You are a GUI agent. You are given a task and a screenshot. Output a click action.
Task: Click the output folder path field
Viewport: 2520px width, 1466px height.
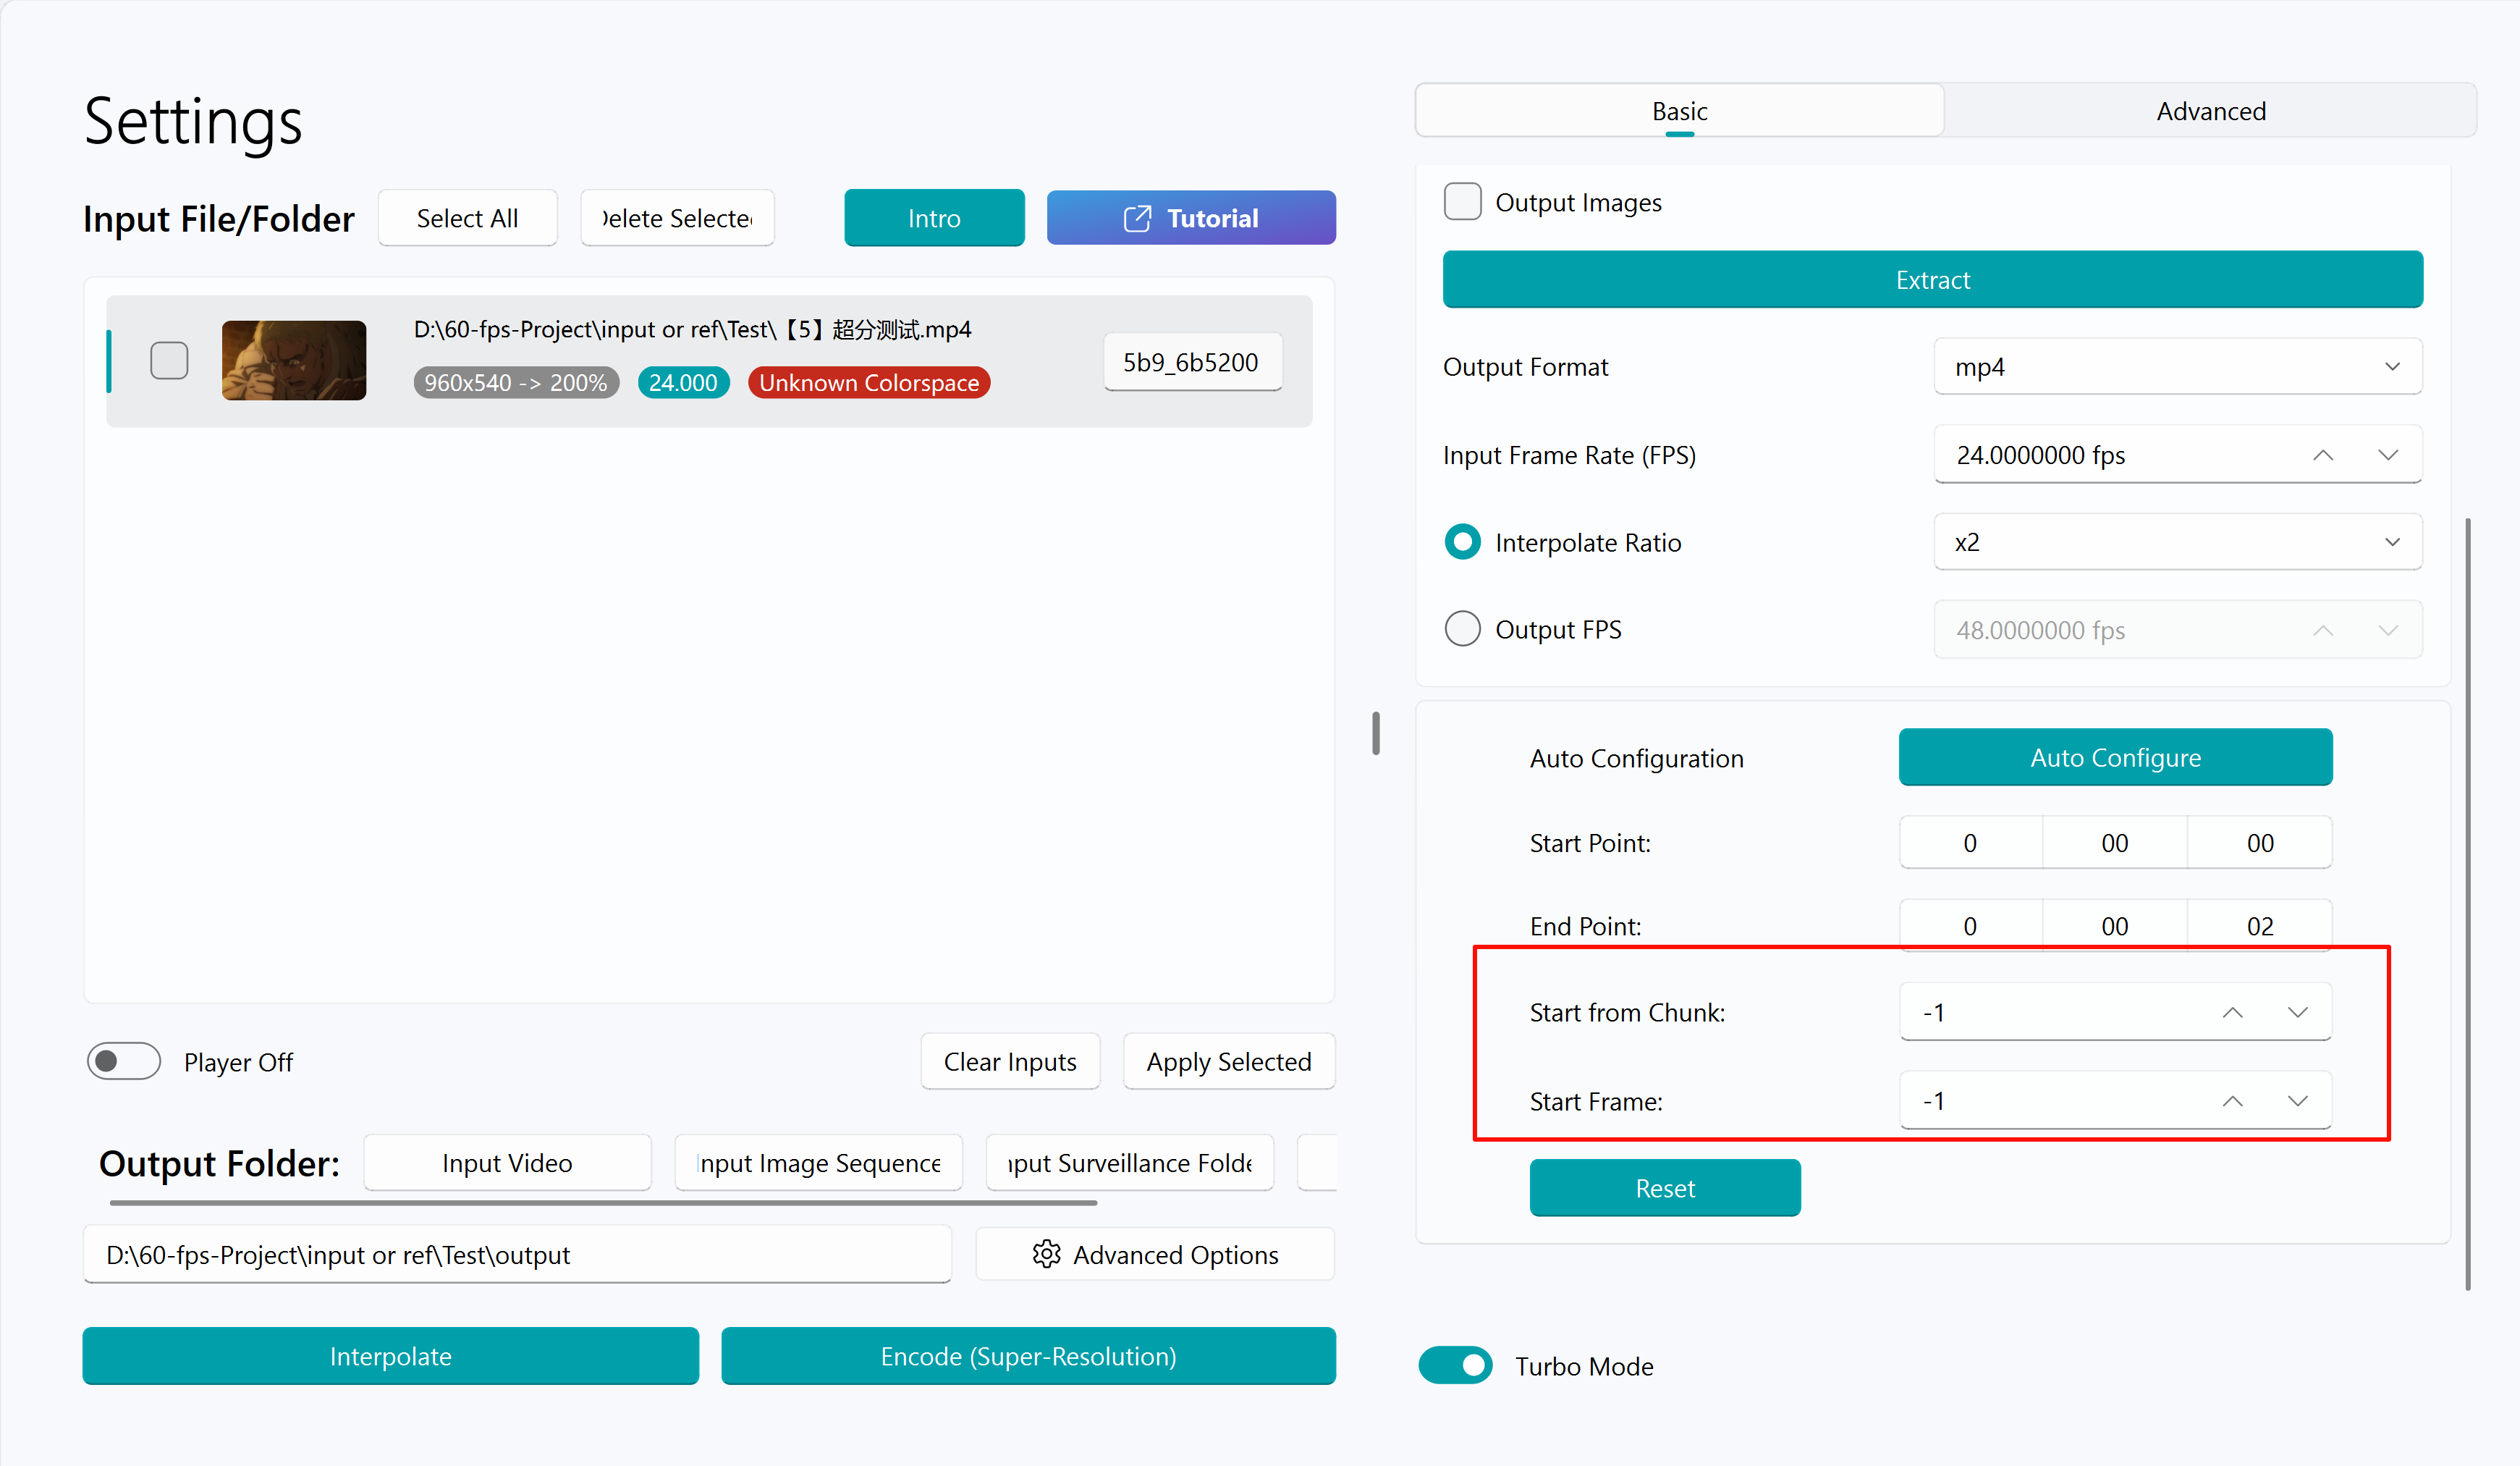517,1254
